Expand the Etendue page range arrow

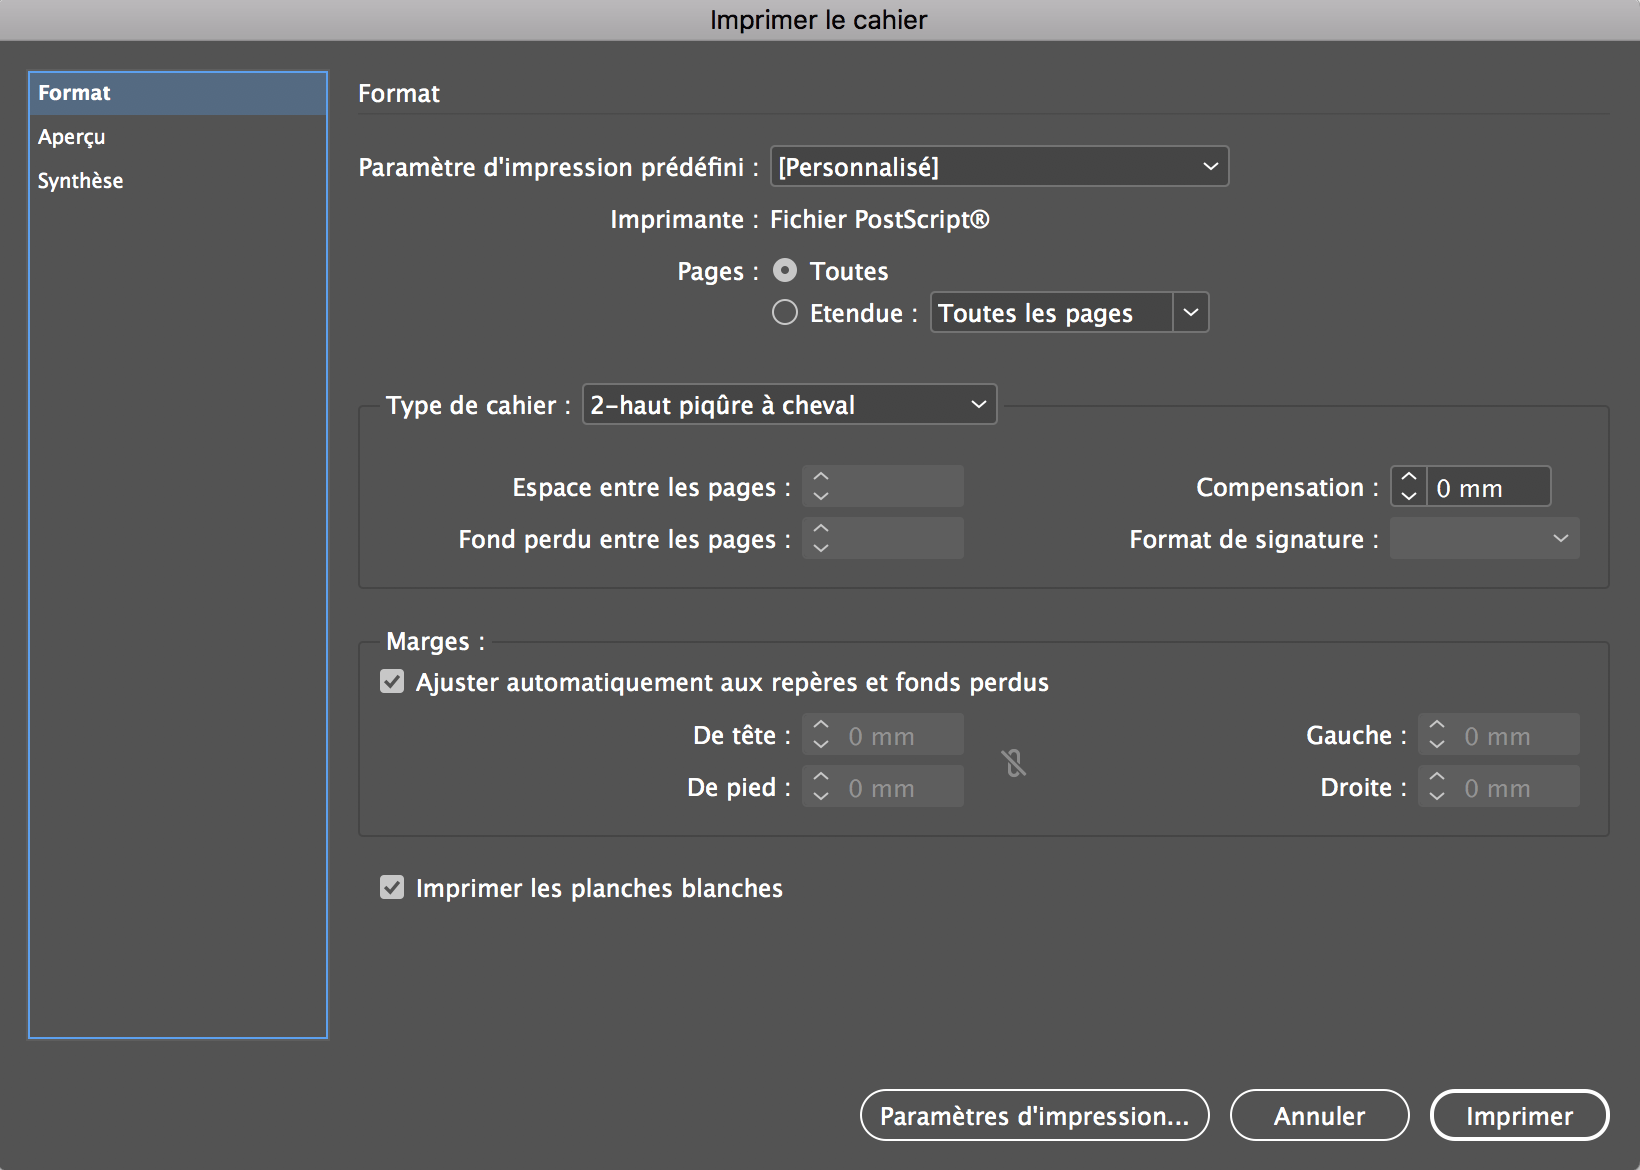coord(1190,313)
